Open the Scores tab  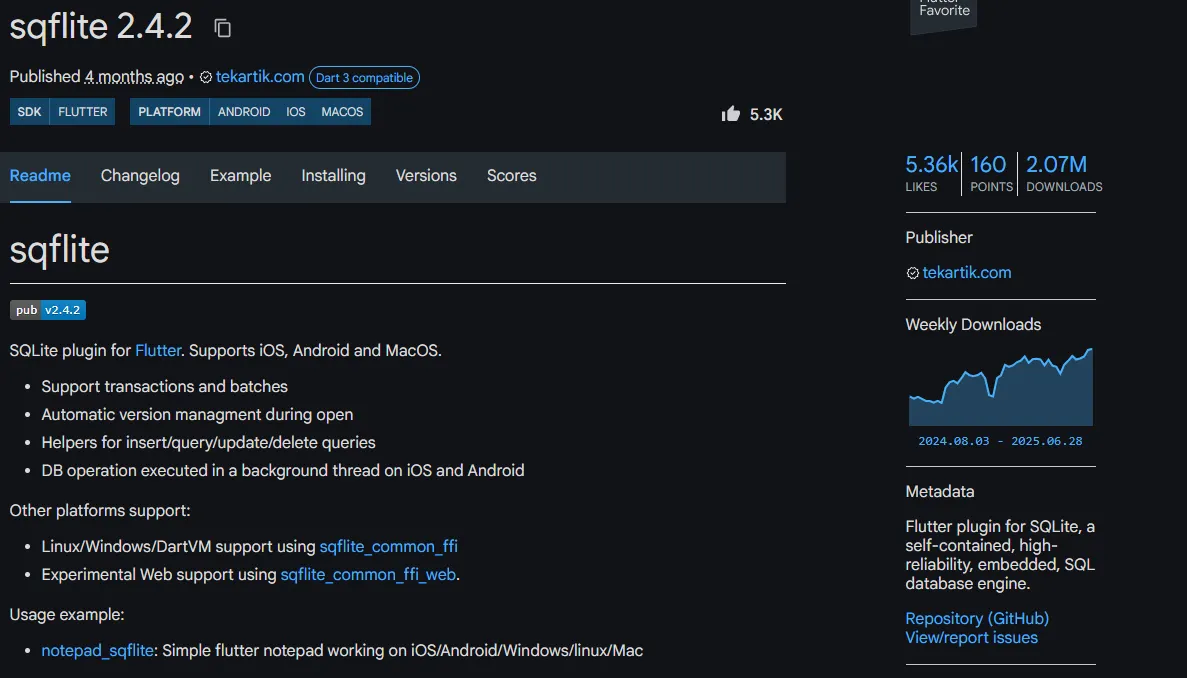point(512,176)
